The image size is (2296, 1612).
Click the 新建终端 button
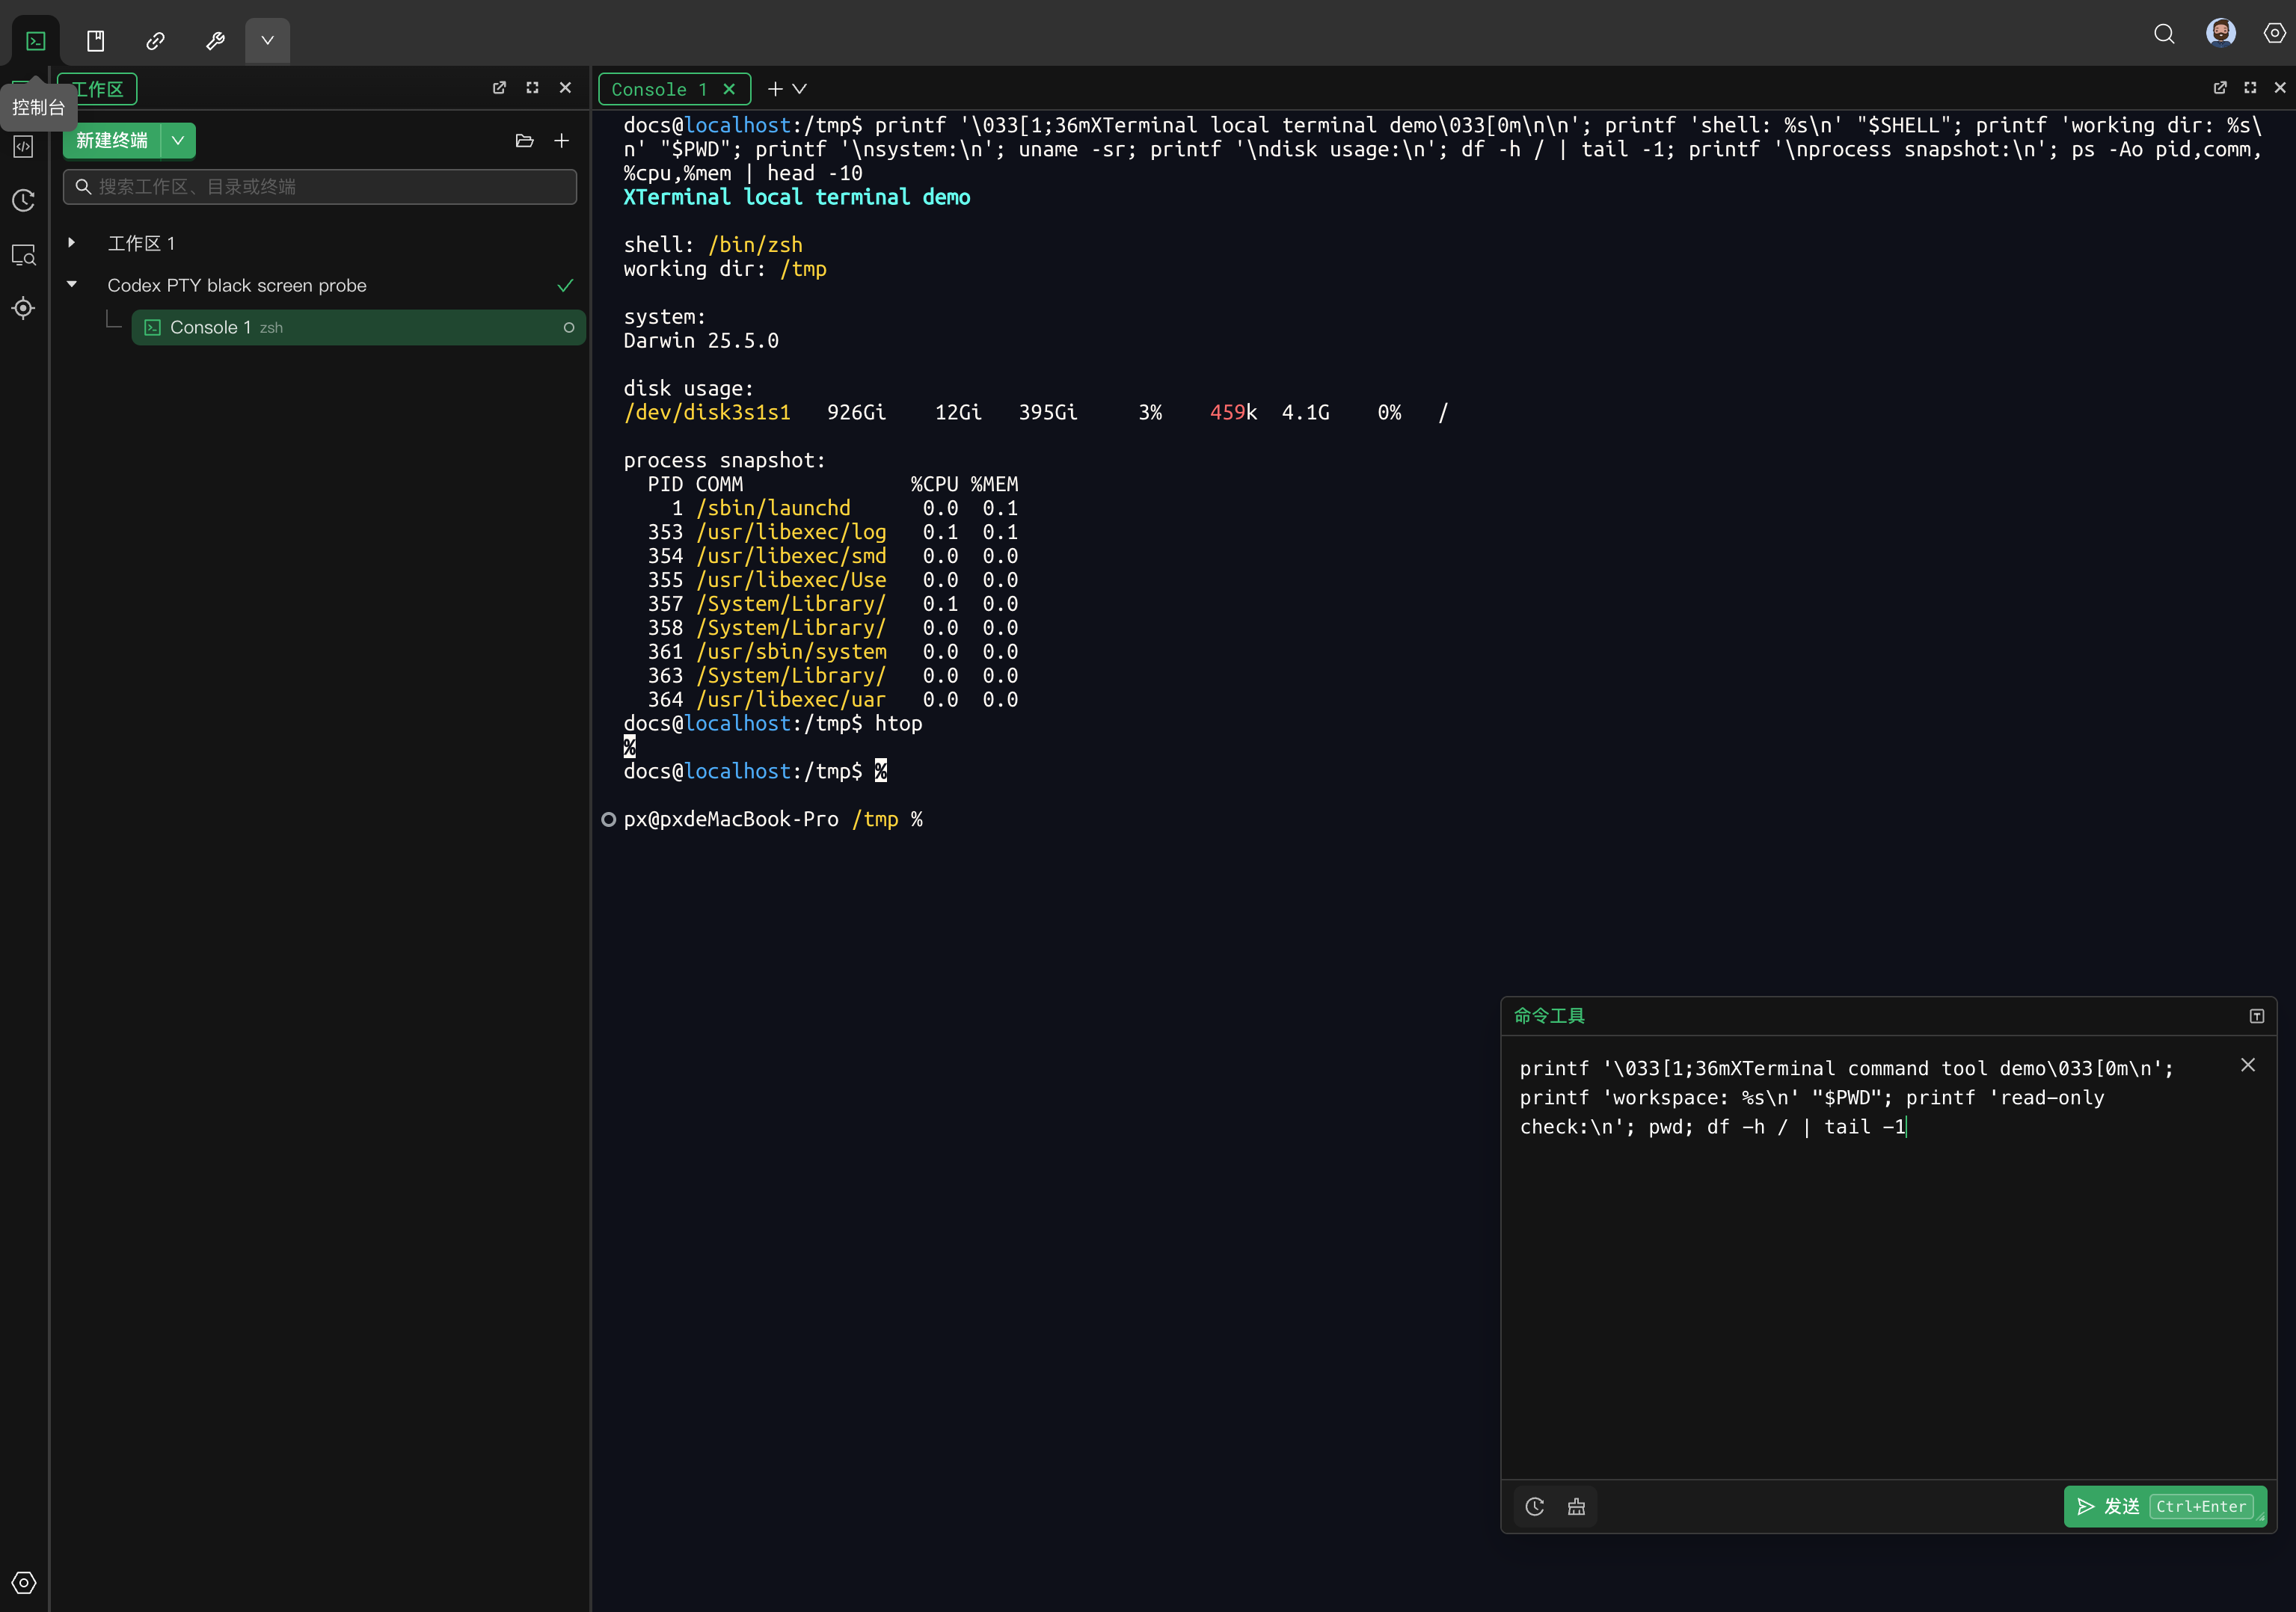[112, 141]
